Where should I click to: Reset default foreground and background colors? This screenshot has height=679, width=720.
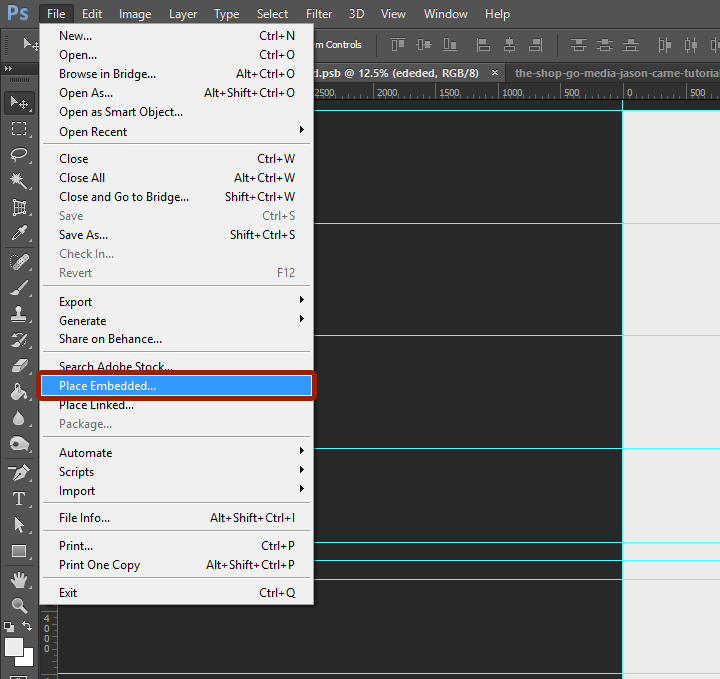coord(9,627)
